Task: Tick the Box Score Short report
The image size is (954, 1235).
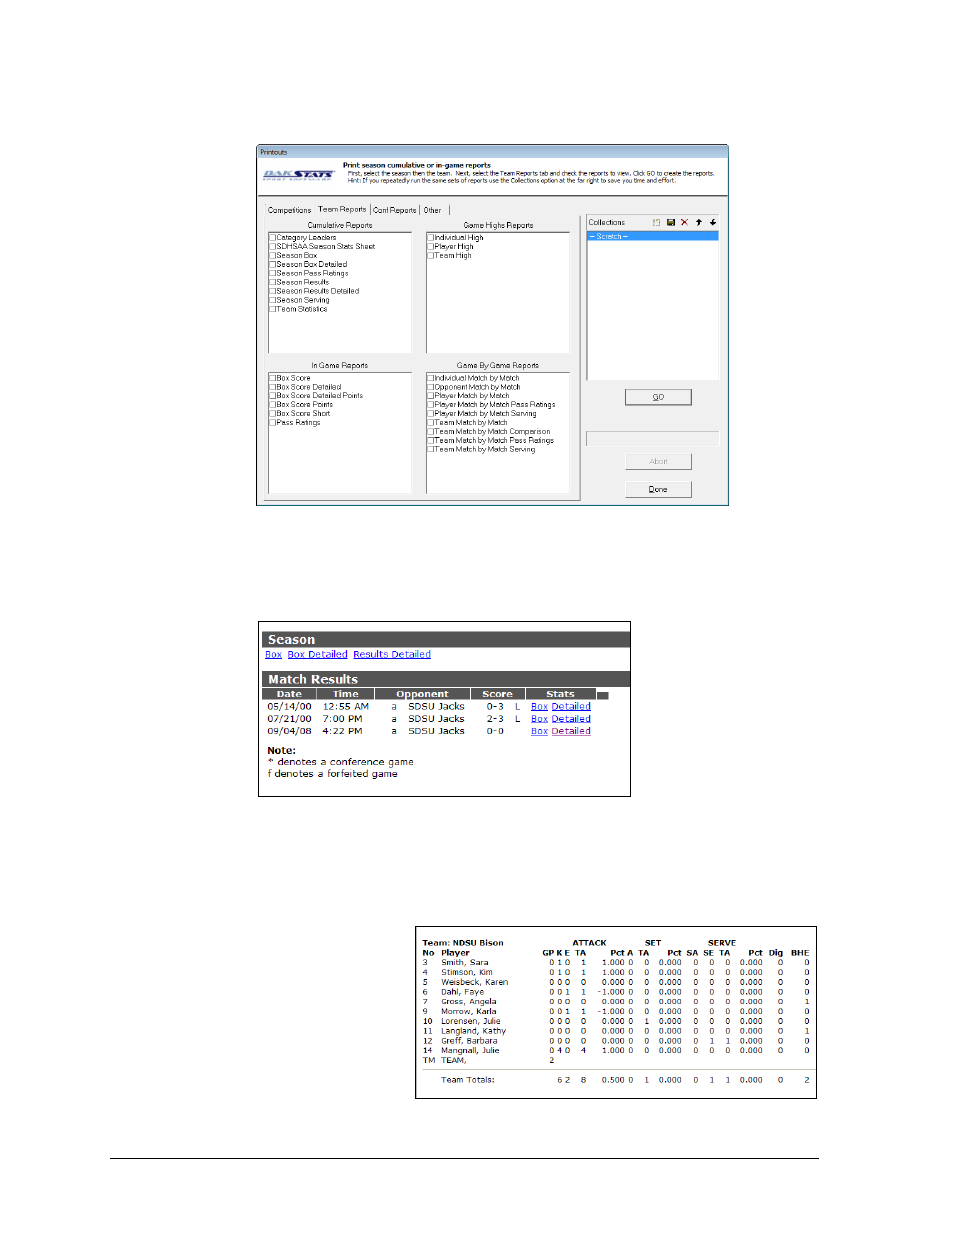Action: (273, 414)
